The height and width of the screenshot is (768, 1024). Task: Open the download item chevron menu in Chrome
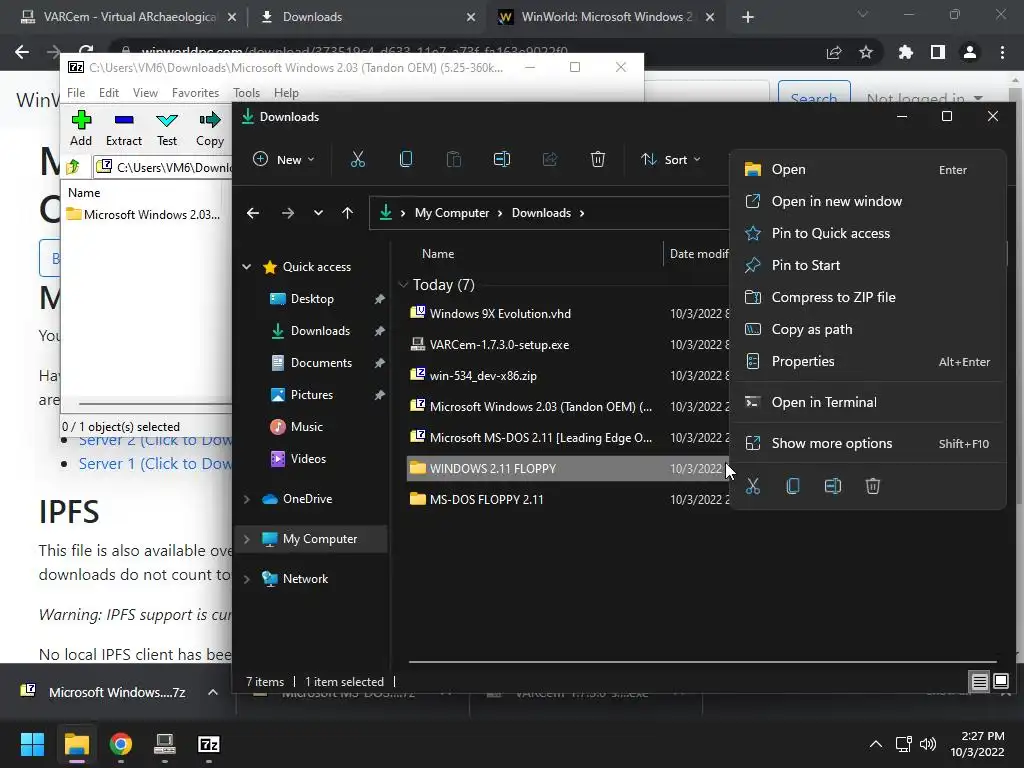coord(212,692)
